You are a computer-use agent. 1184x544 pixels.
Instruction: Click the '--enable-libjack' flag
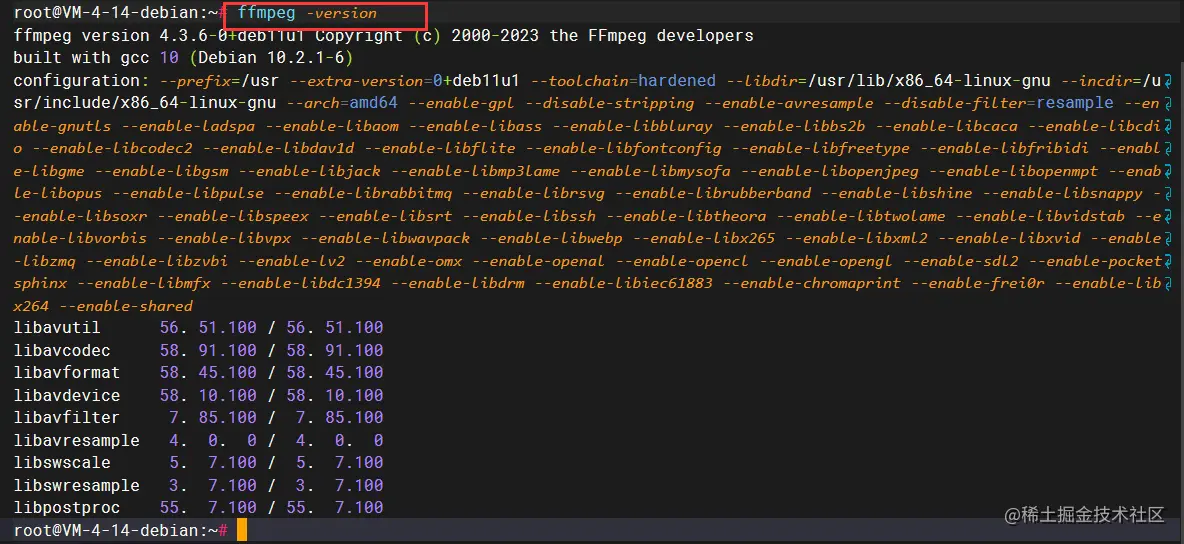tap(310, 171)
